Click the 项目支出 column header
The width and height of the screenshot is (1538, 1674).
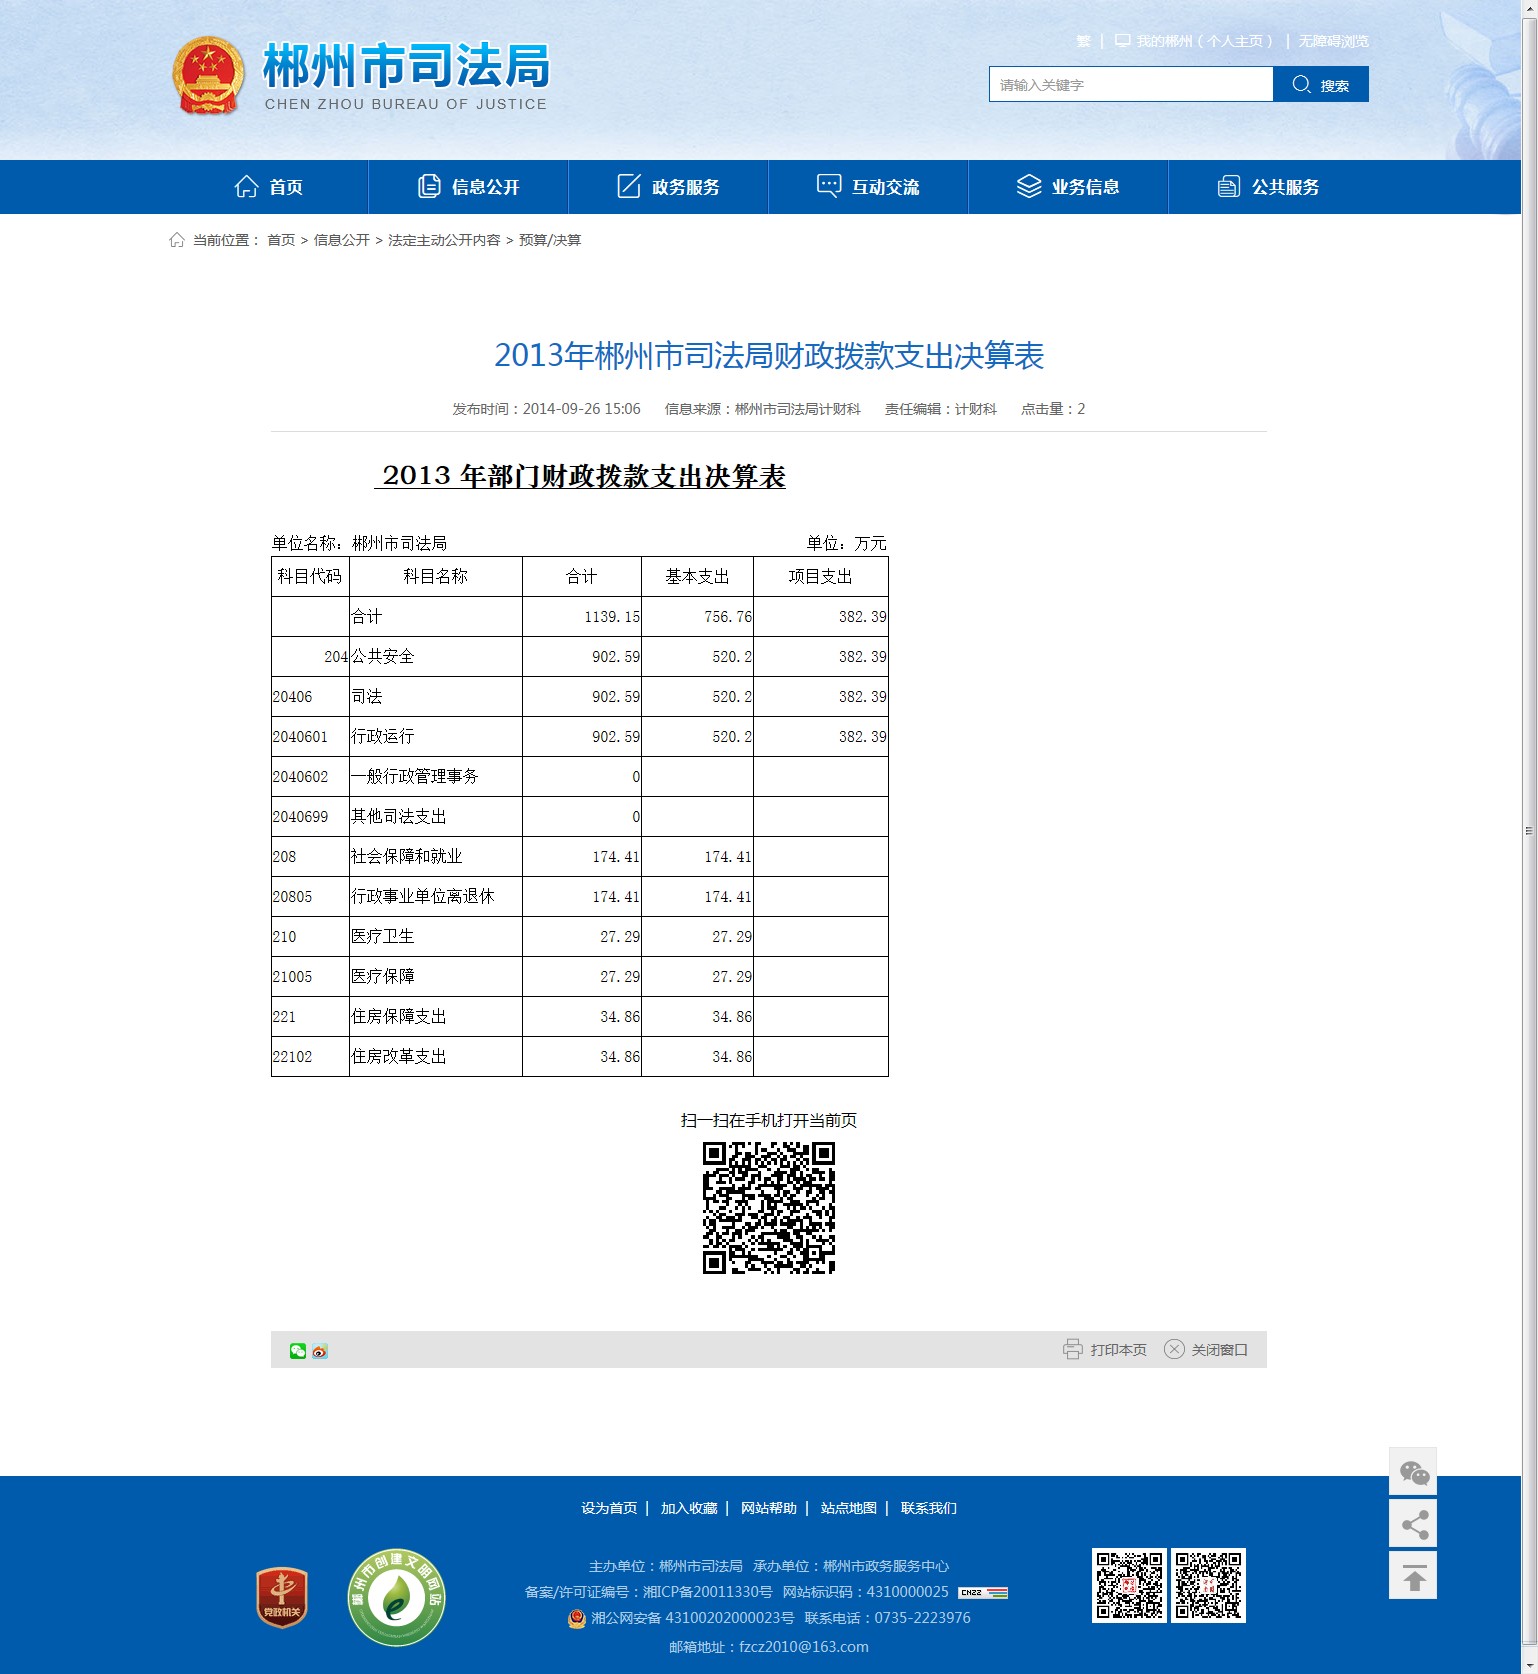click(821, 576)
